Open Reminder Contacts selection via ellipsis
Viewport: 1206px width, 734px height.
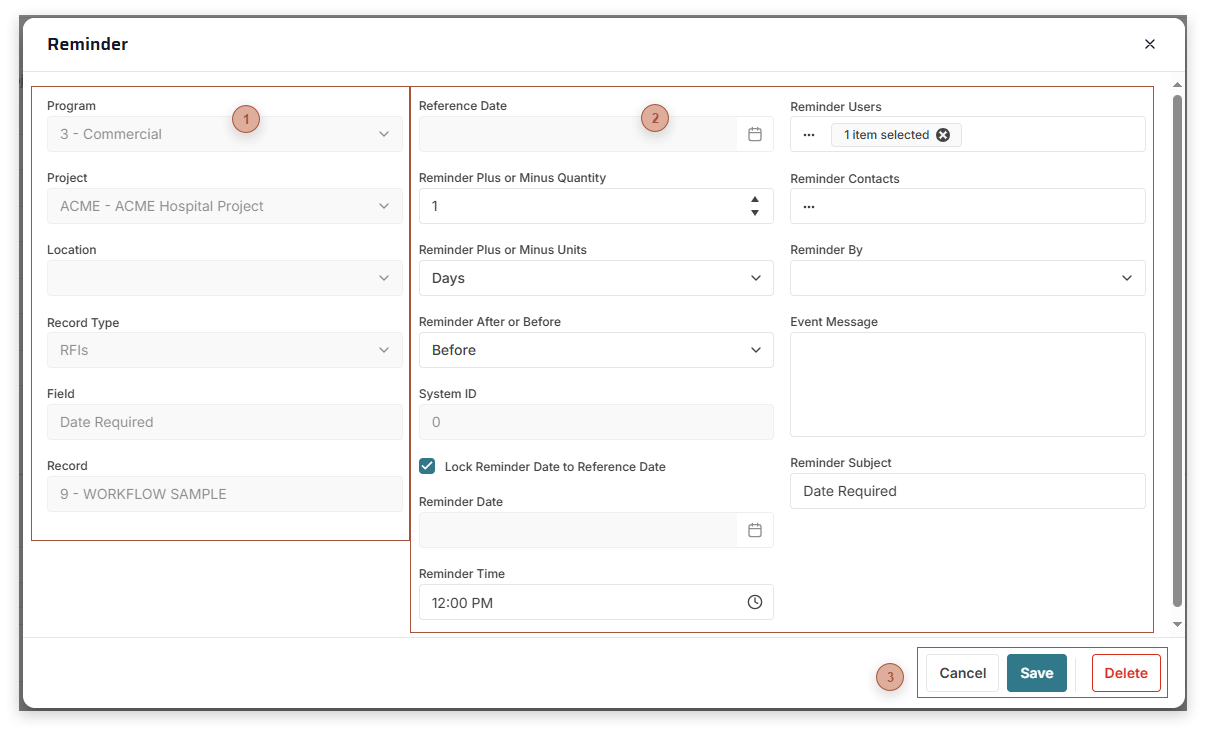809,207
